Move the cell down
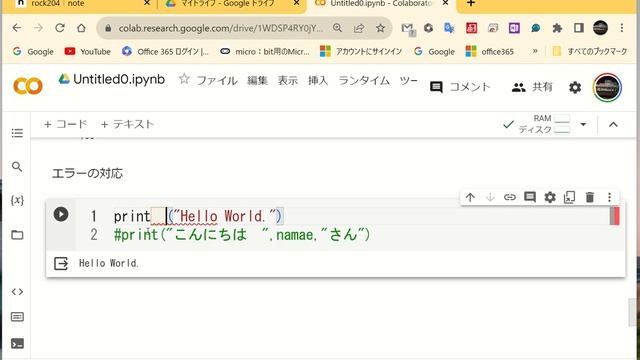 (x=490, y=198)
